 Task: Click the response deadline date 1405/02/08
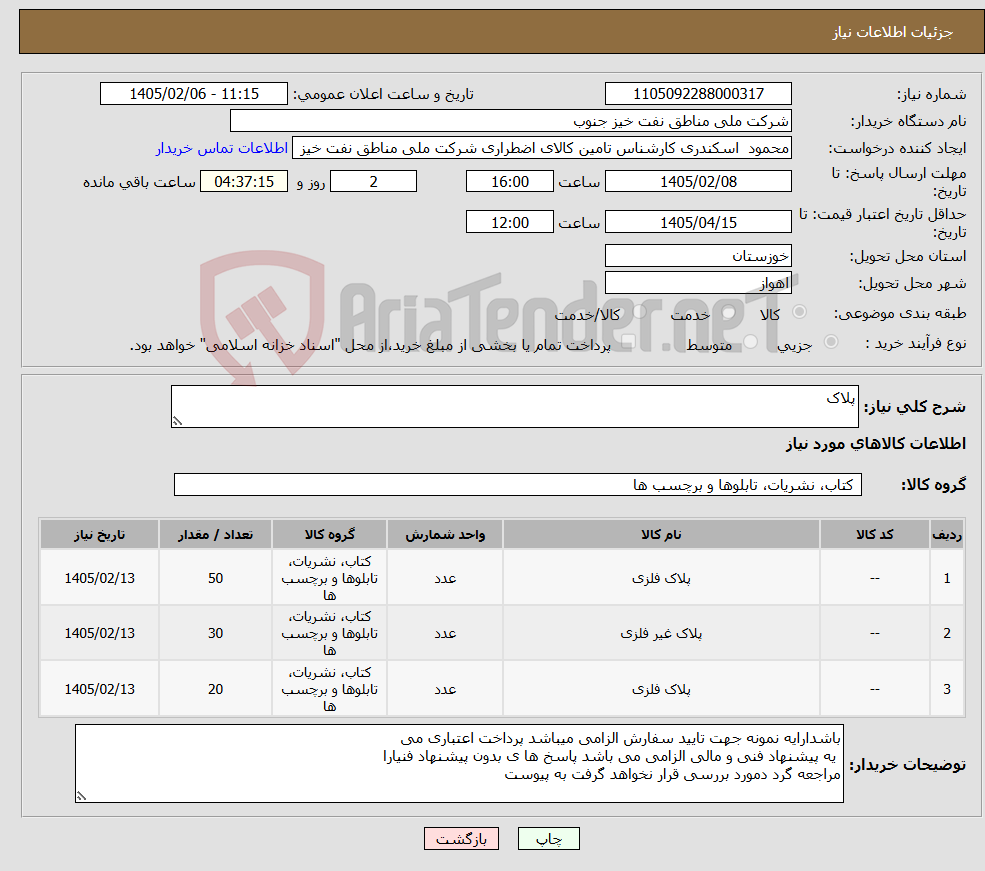point(698,181)
